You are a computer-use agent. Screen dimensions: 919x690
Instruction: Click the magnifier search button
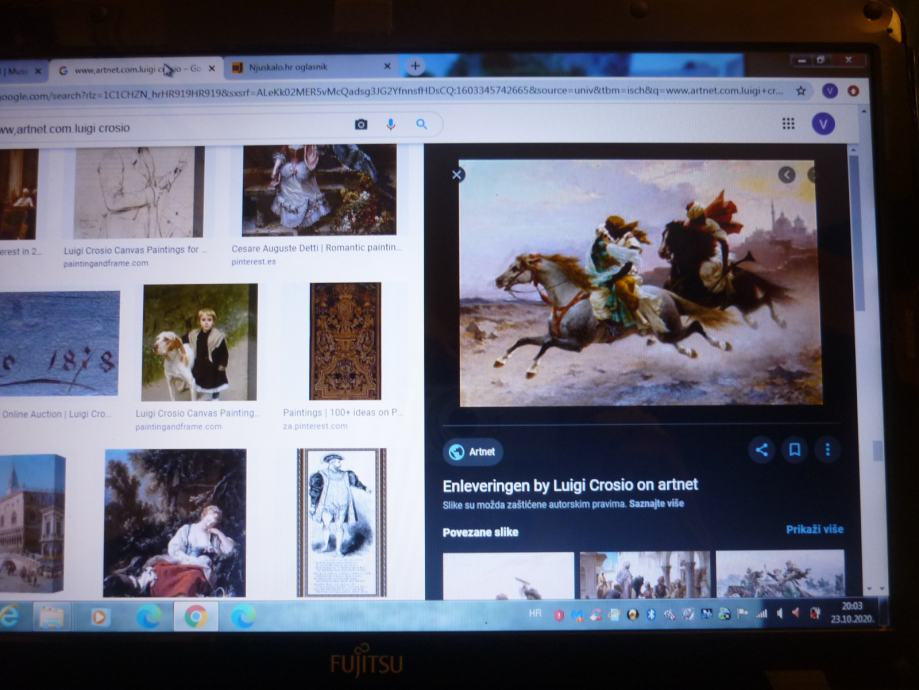click(x=422, y=125)
